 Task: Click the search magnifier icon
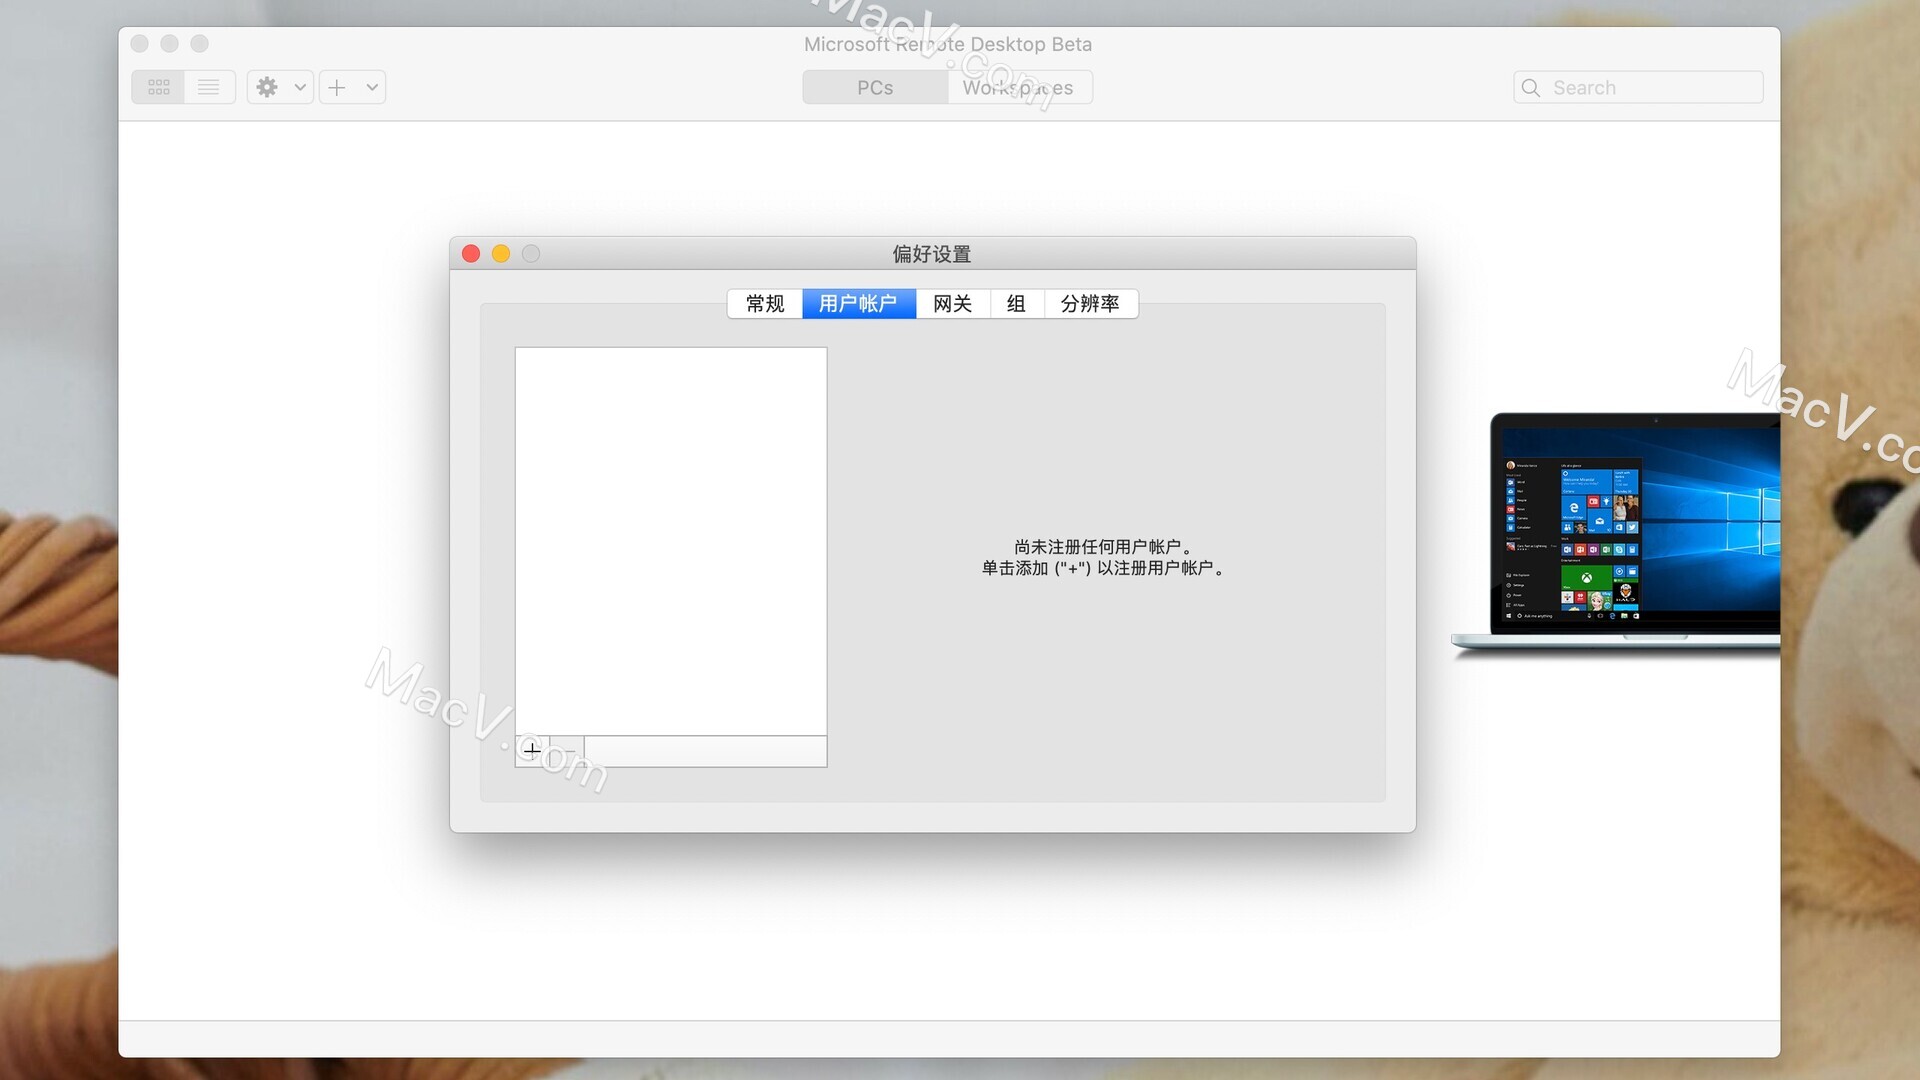[1531, 87]
